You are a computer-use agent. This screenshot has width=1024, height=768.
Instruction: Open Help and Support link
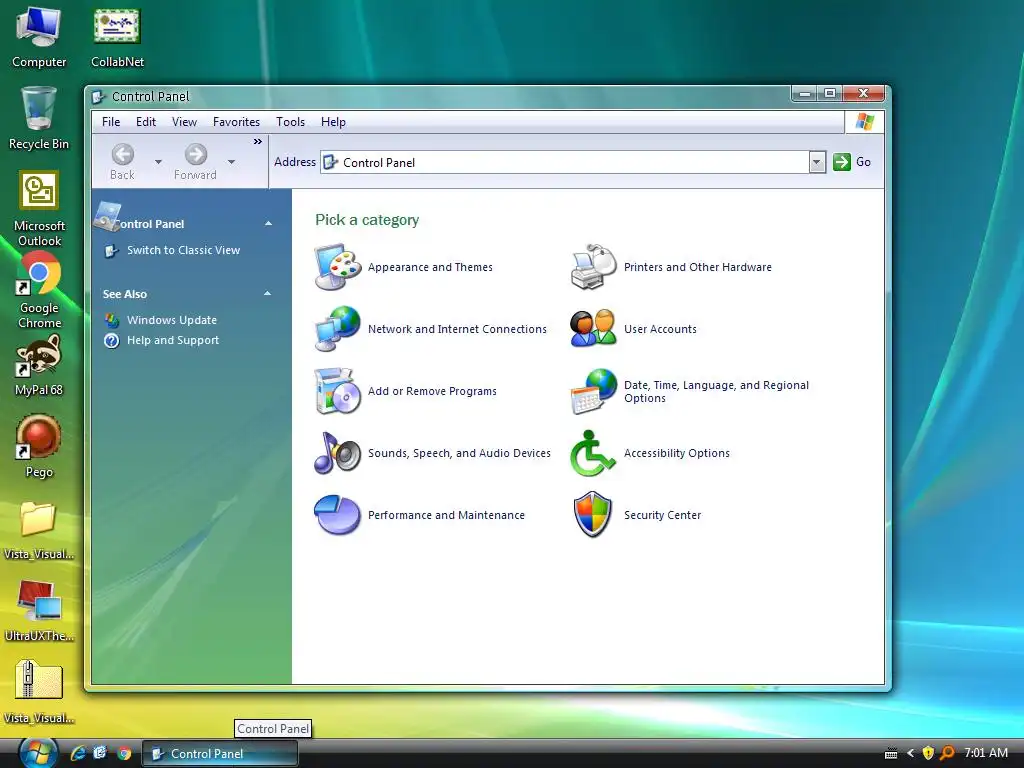(173, 340)
